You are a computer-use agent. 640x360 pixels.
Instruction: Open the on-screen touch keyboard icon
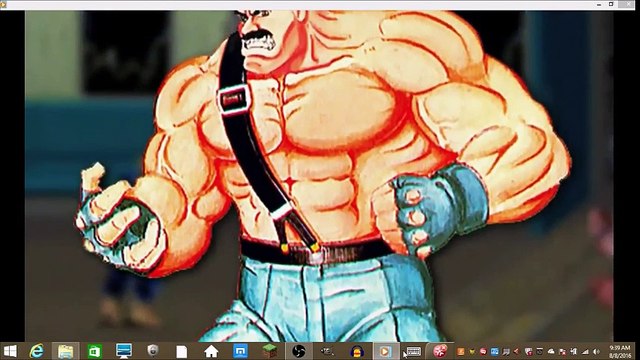(x=413, y=351)
